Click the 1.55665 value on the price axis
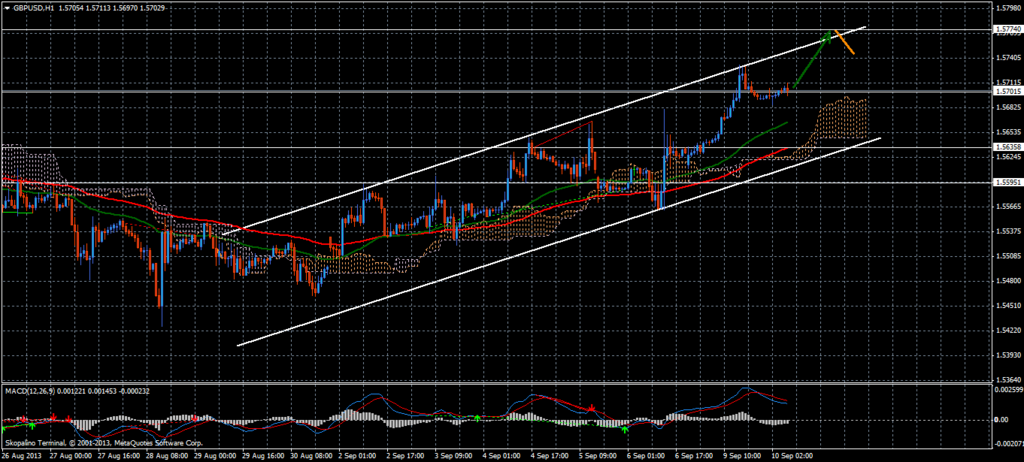The height and width of the screenshot is (462, 1024). (x=1007, y=206)
